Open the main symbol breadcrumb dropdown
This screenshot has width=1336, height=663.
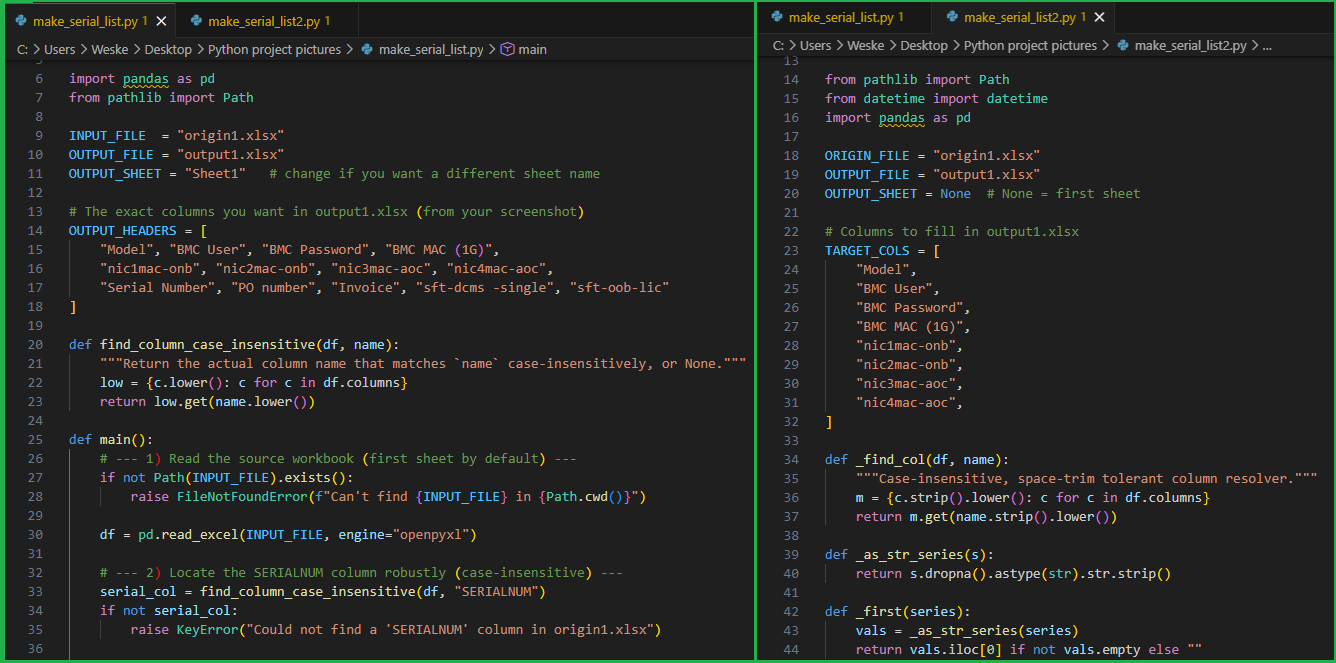[x=532, y=49]
